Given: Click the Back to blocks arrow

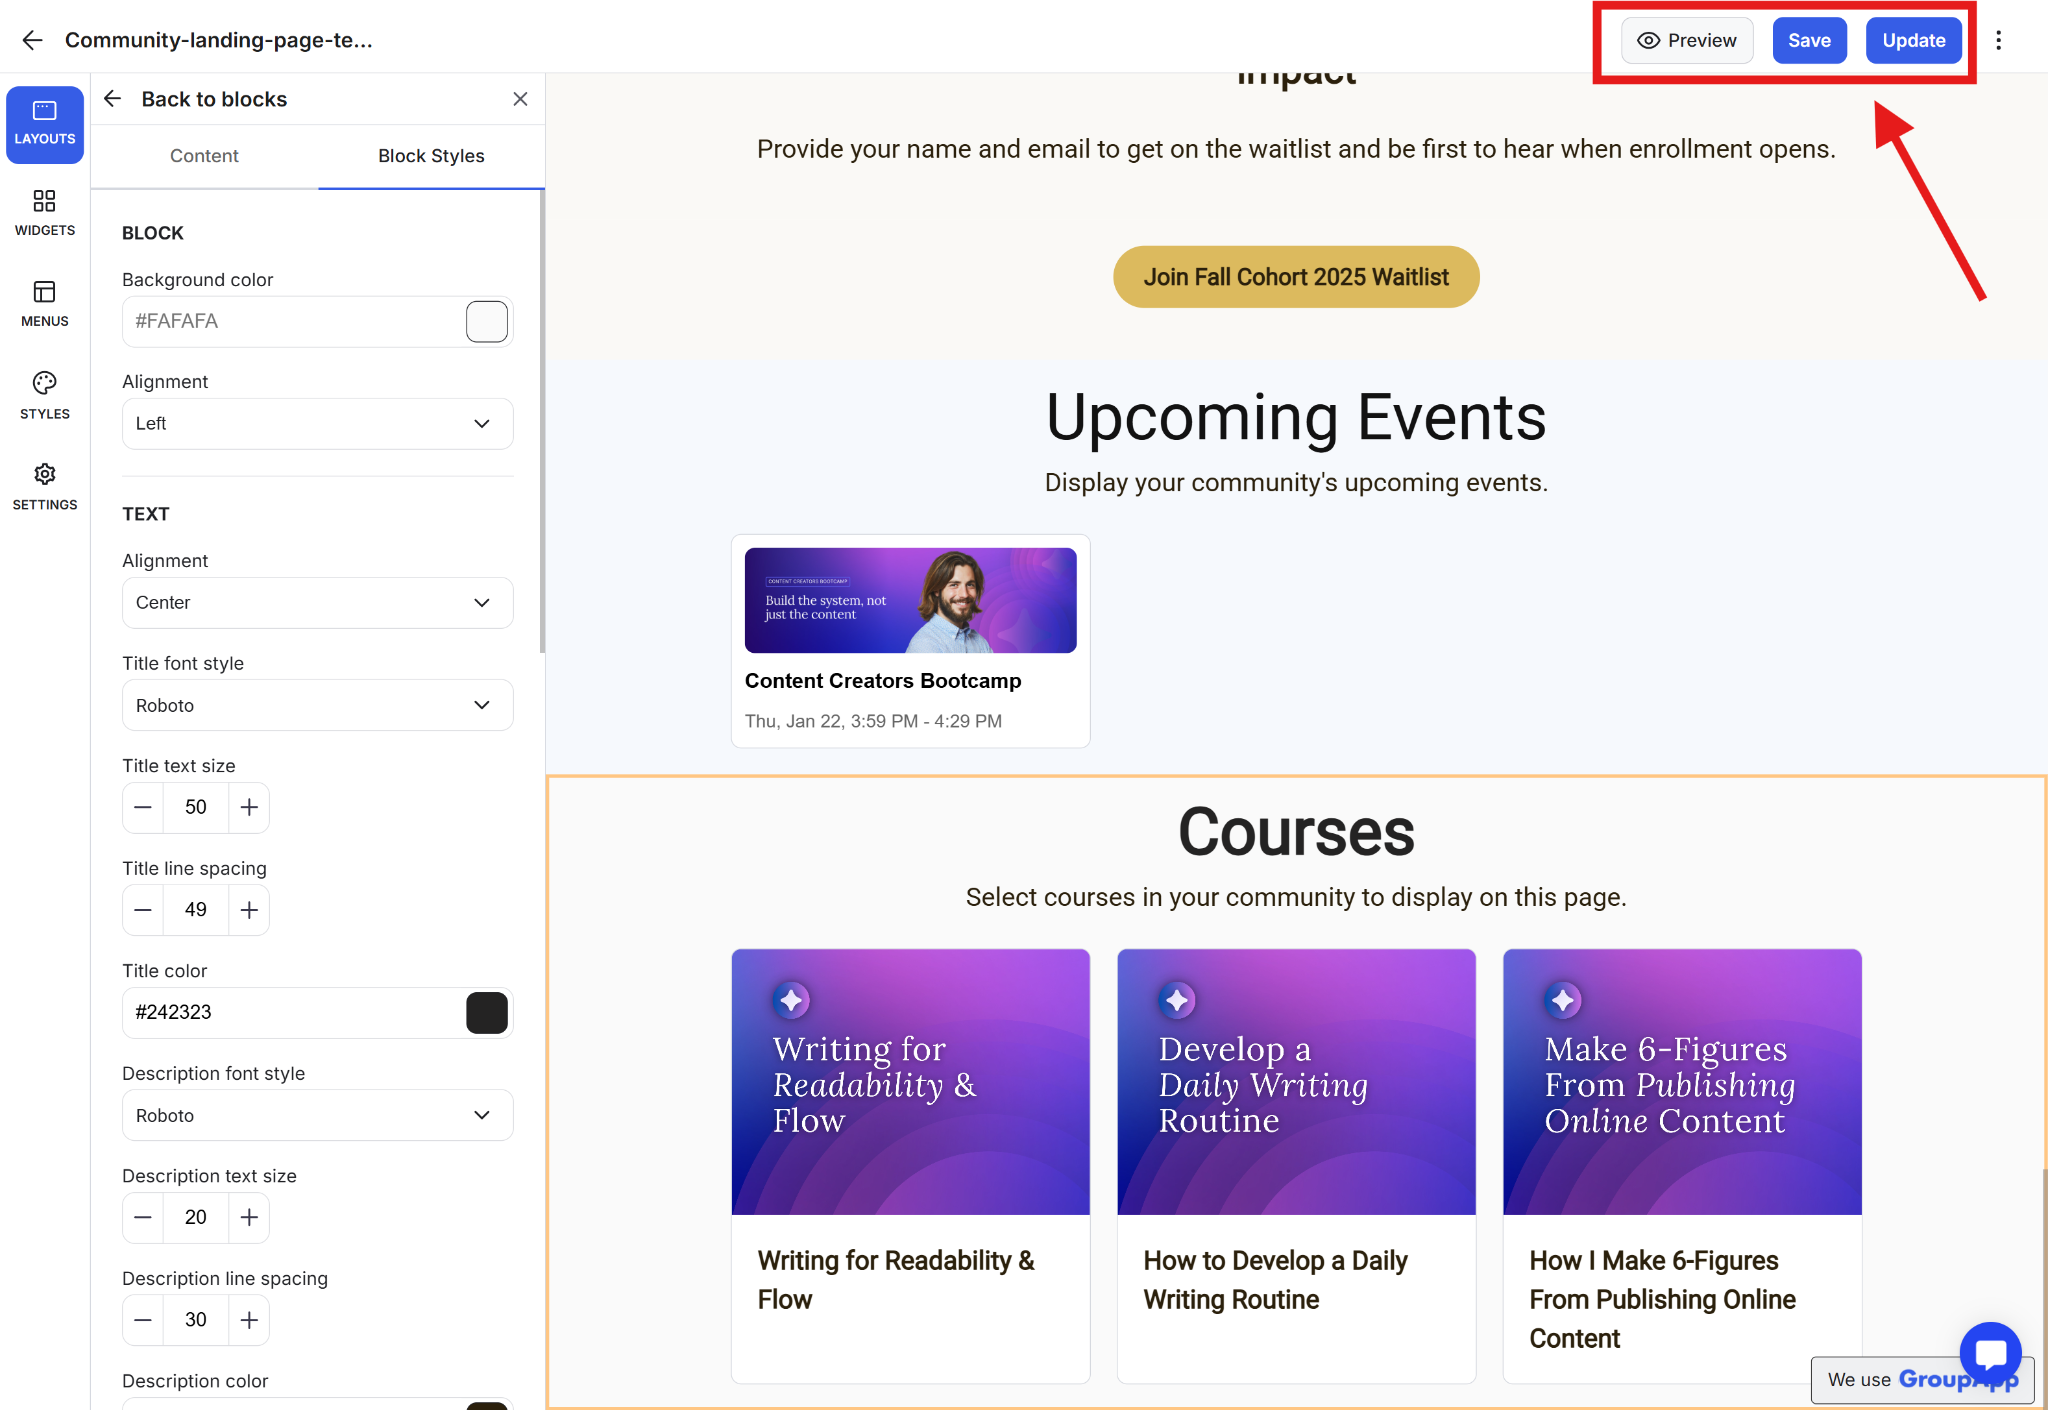Looking at the screenshot, I should (113, 99).
